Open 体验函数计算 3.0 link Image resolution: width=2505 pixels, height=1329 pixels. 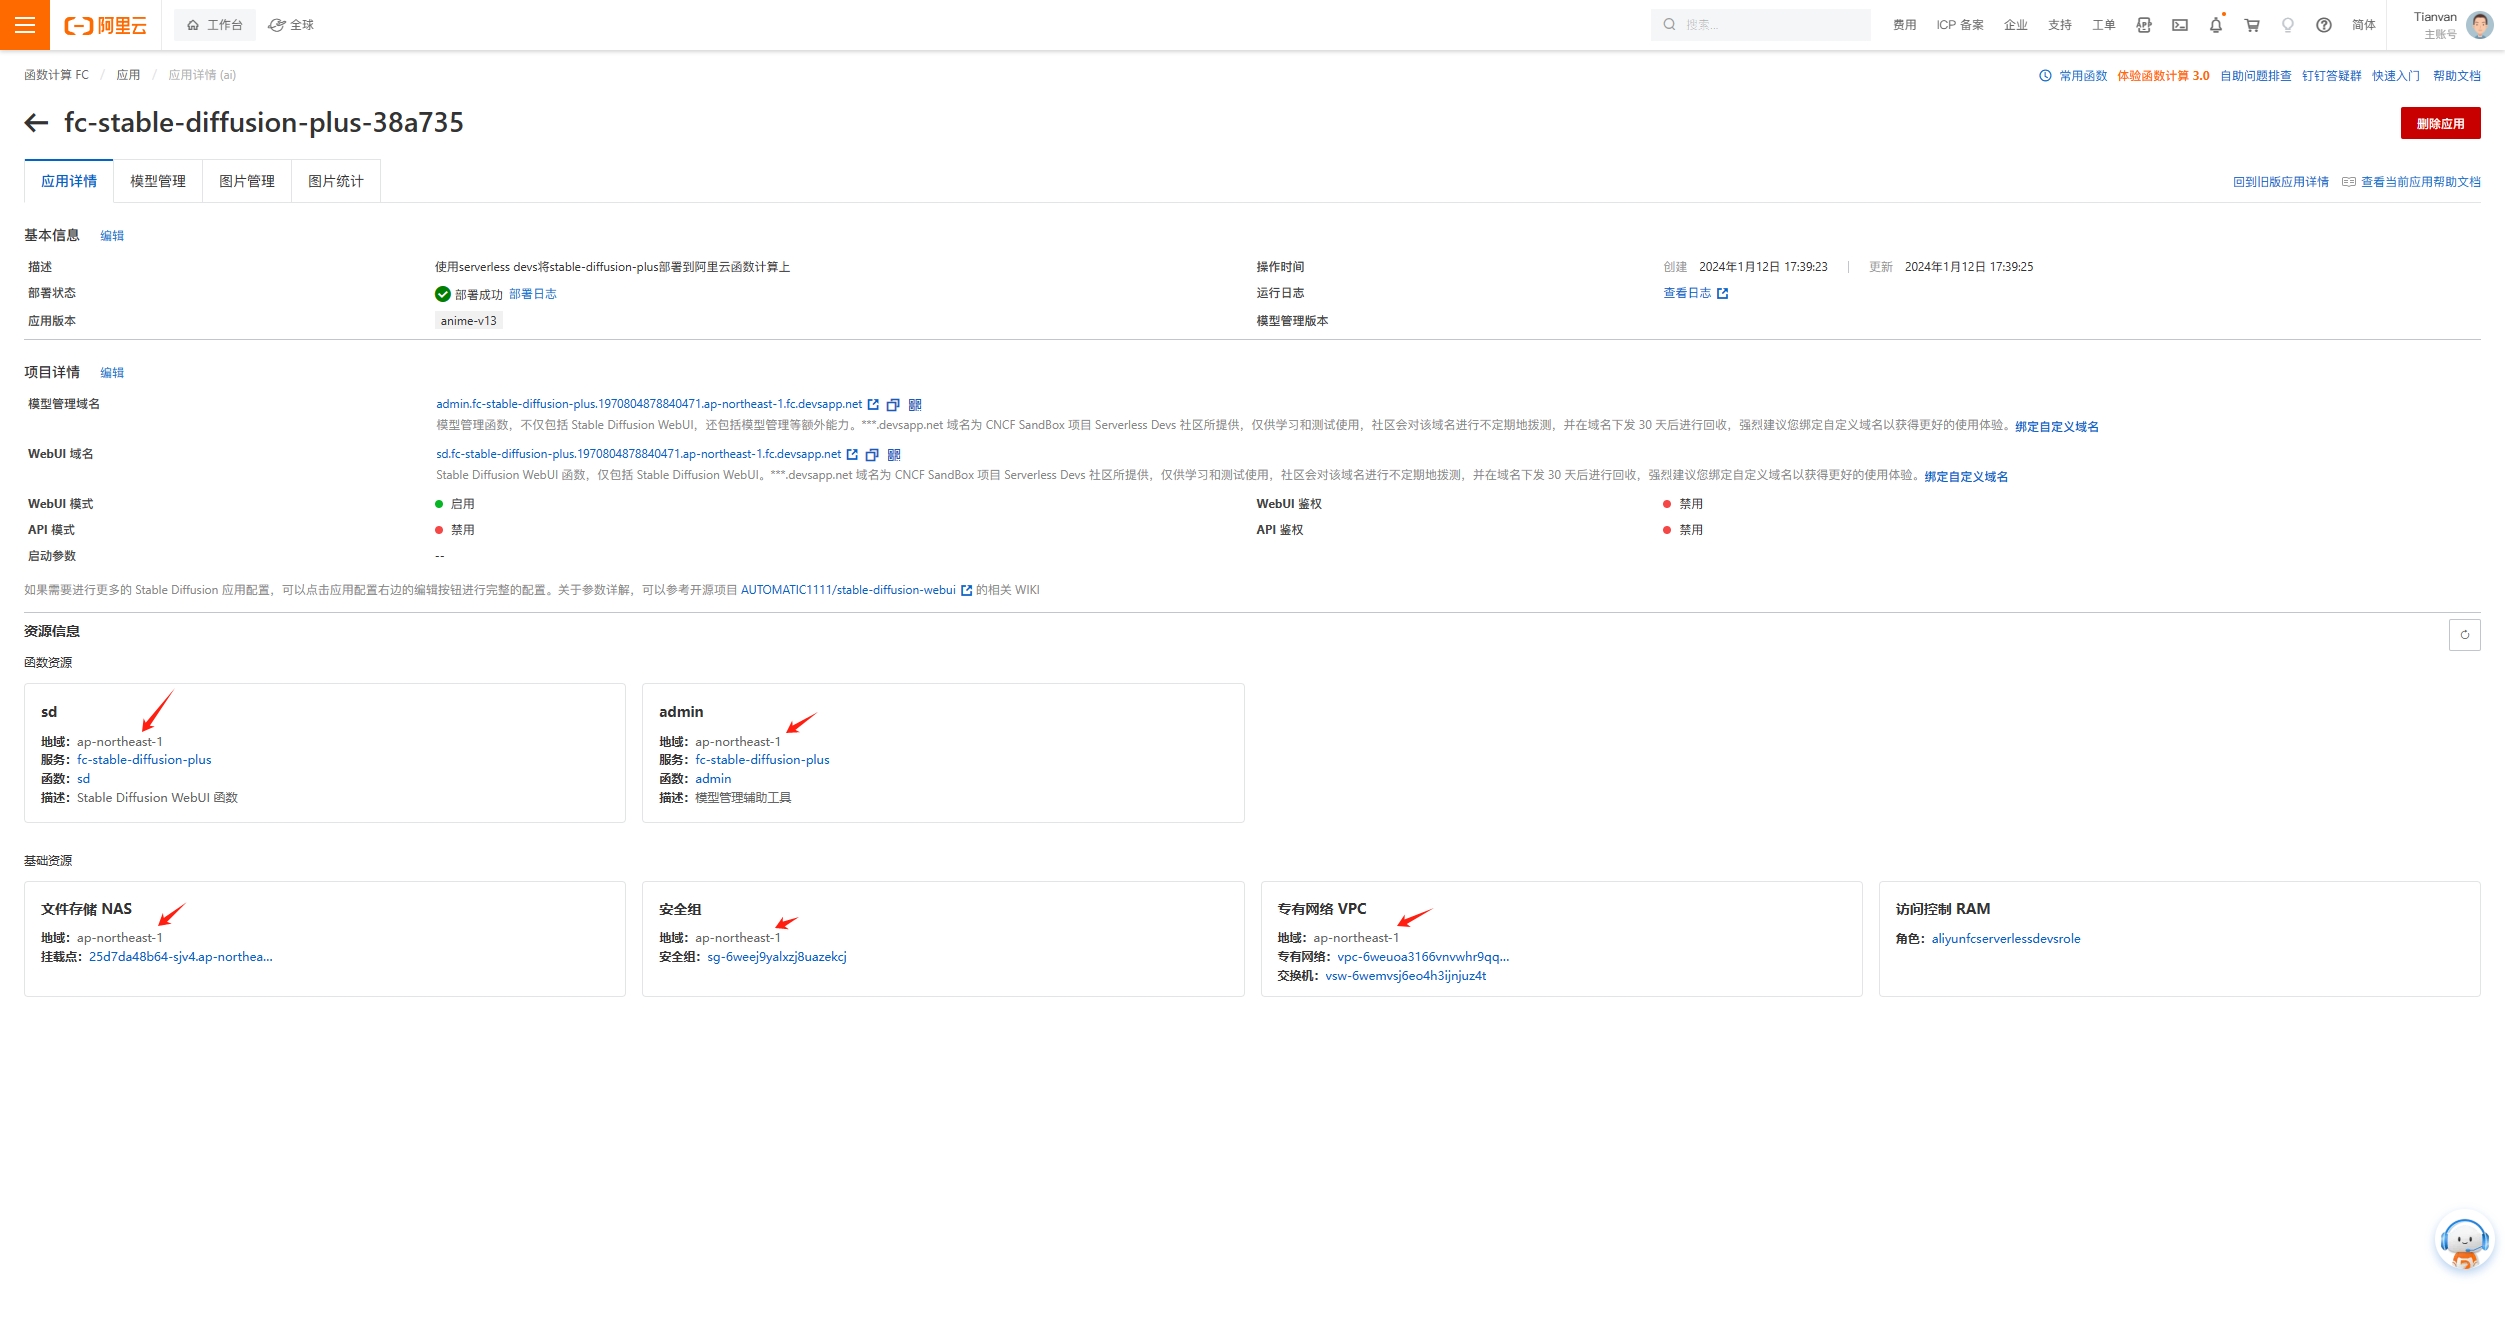tap(2162, 76)
